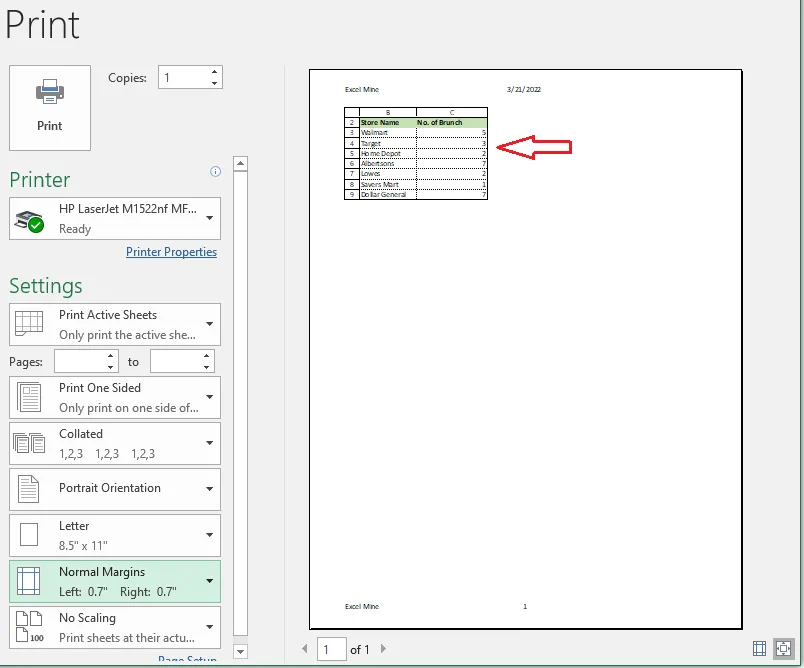Increment the starting page number
The width and height of the screenshot is (804, 668).
[110, 356]
